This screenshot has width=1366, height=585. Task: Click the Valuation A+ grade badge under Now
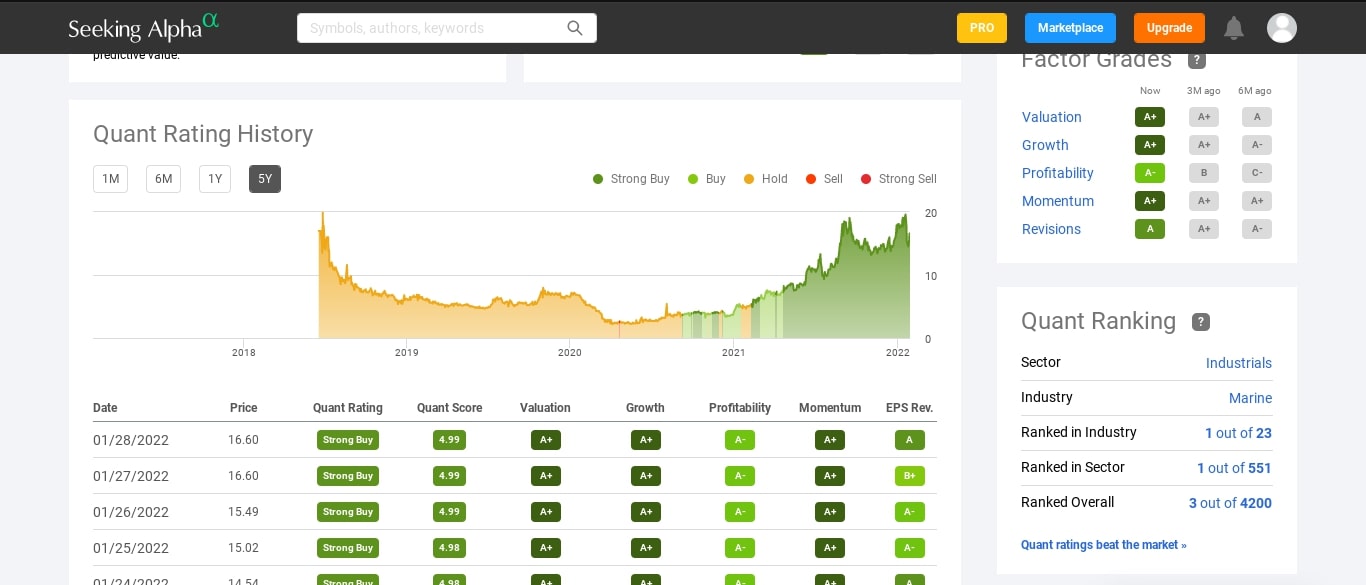coord(1150,117)
